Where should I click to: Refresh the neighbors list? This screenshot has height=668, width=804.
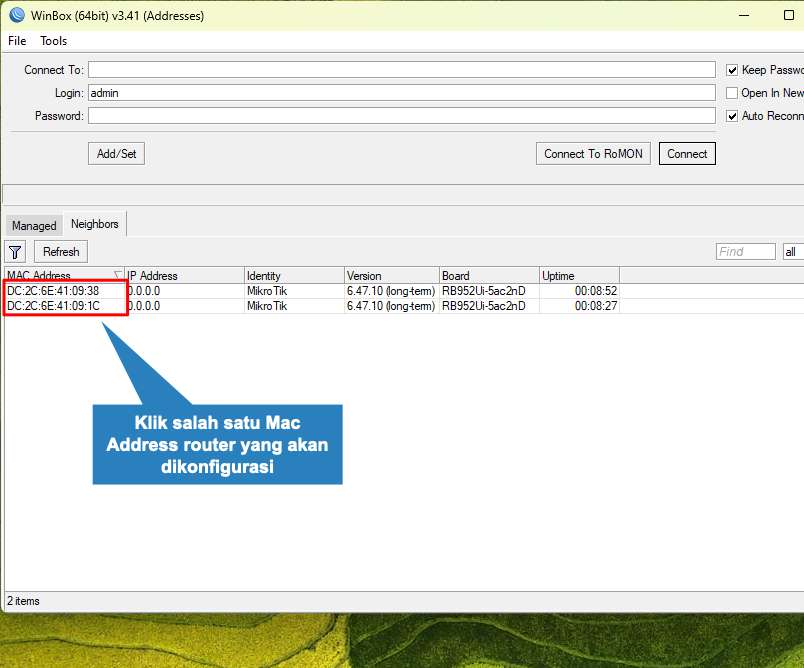pyautogui.click(x=61, y=252)
